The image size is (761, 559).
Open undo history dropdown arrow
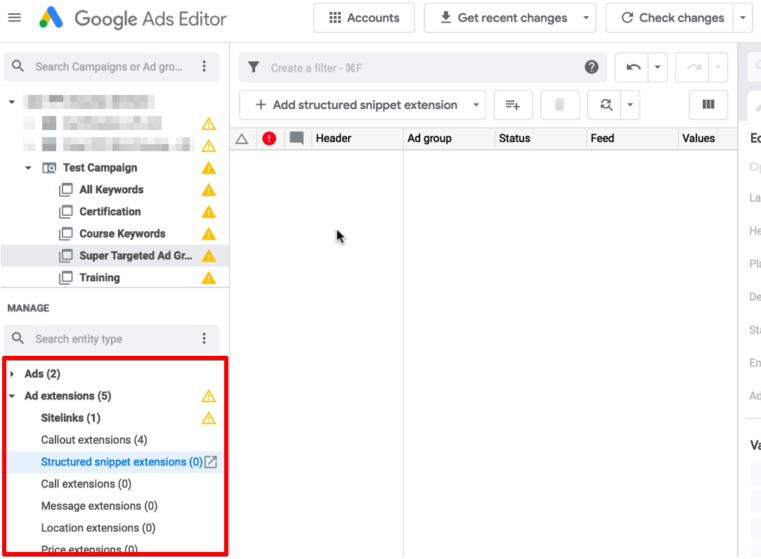click(x=658, y=67)
